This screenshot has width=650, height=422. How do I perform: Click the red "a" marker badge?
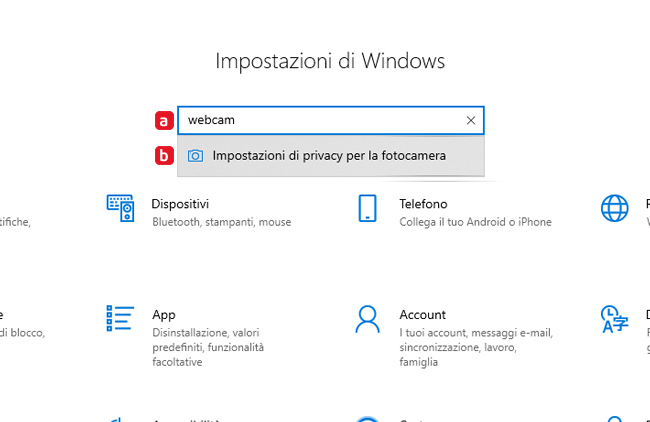tap(164, 121)
